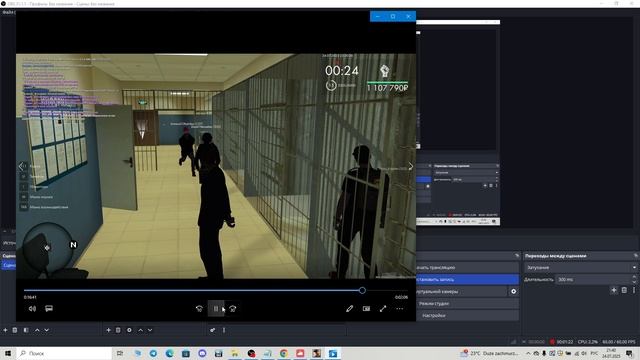Move scene up with arrow
The width and height of the screenshot is (640, 360).
(37, 330)
